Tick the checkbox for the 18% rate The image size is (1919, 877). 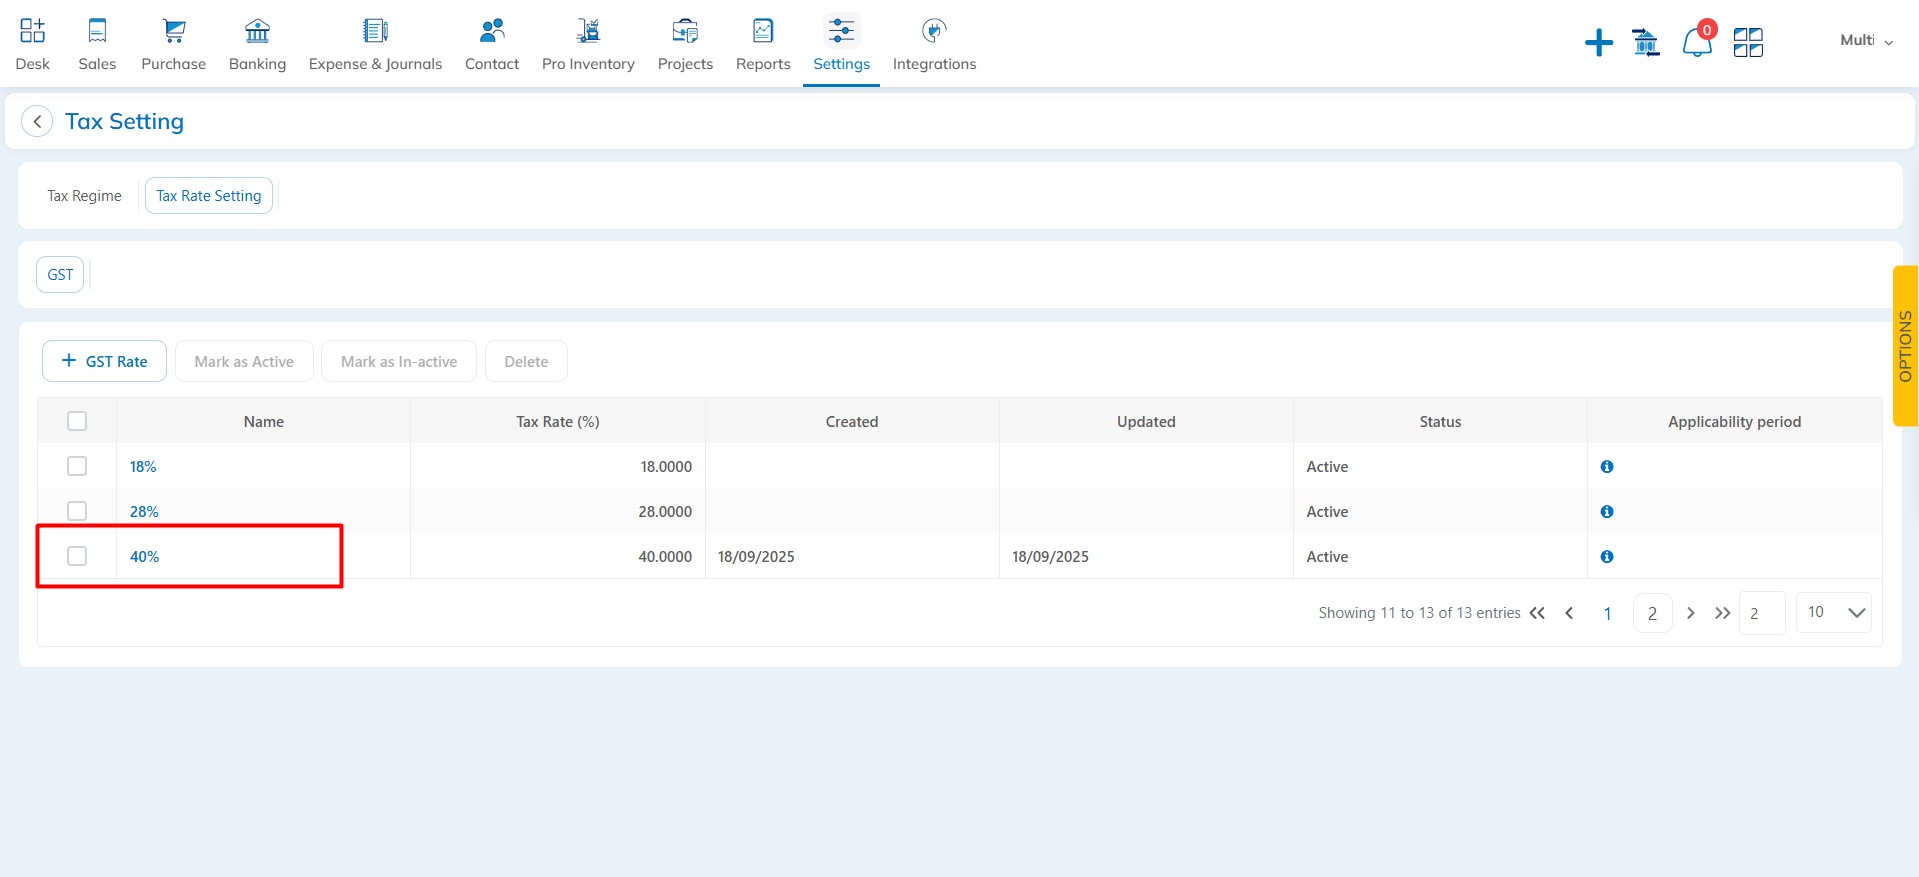coord(77,467)
